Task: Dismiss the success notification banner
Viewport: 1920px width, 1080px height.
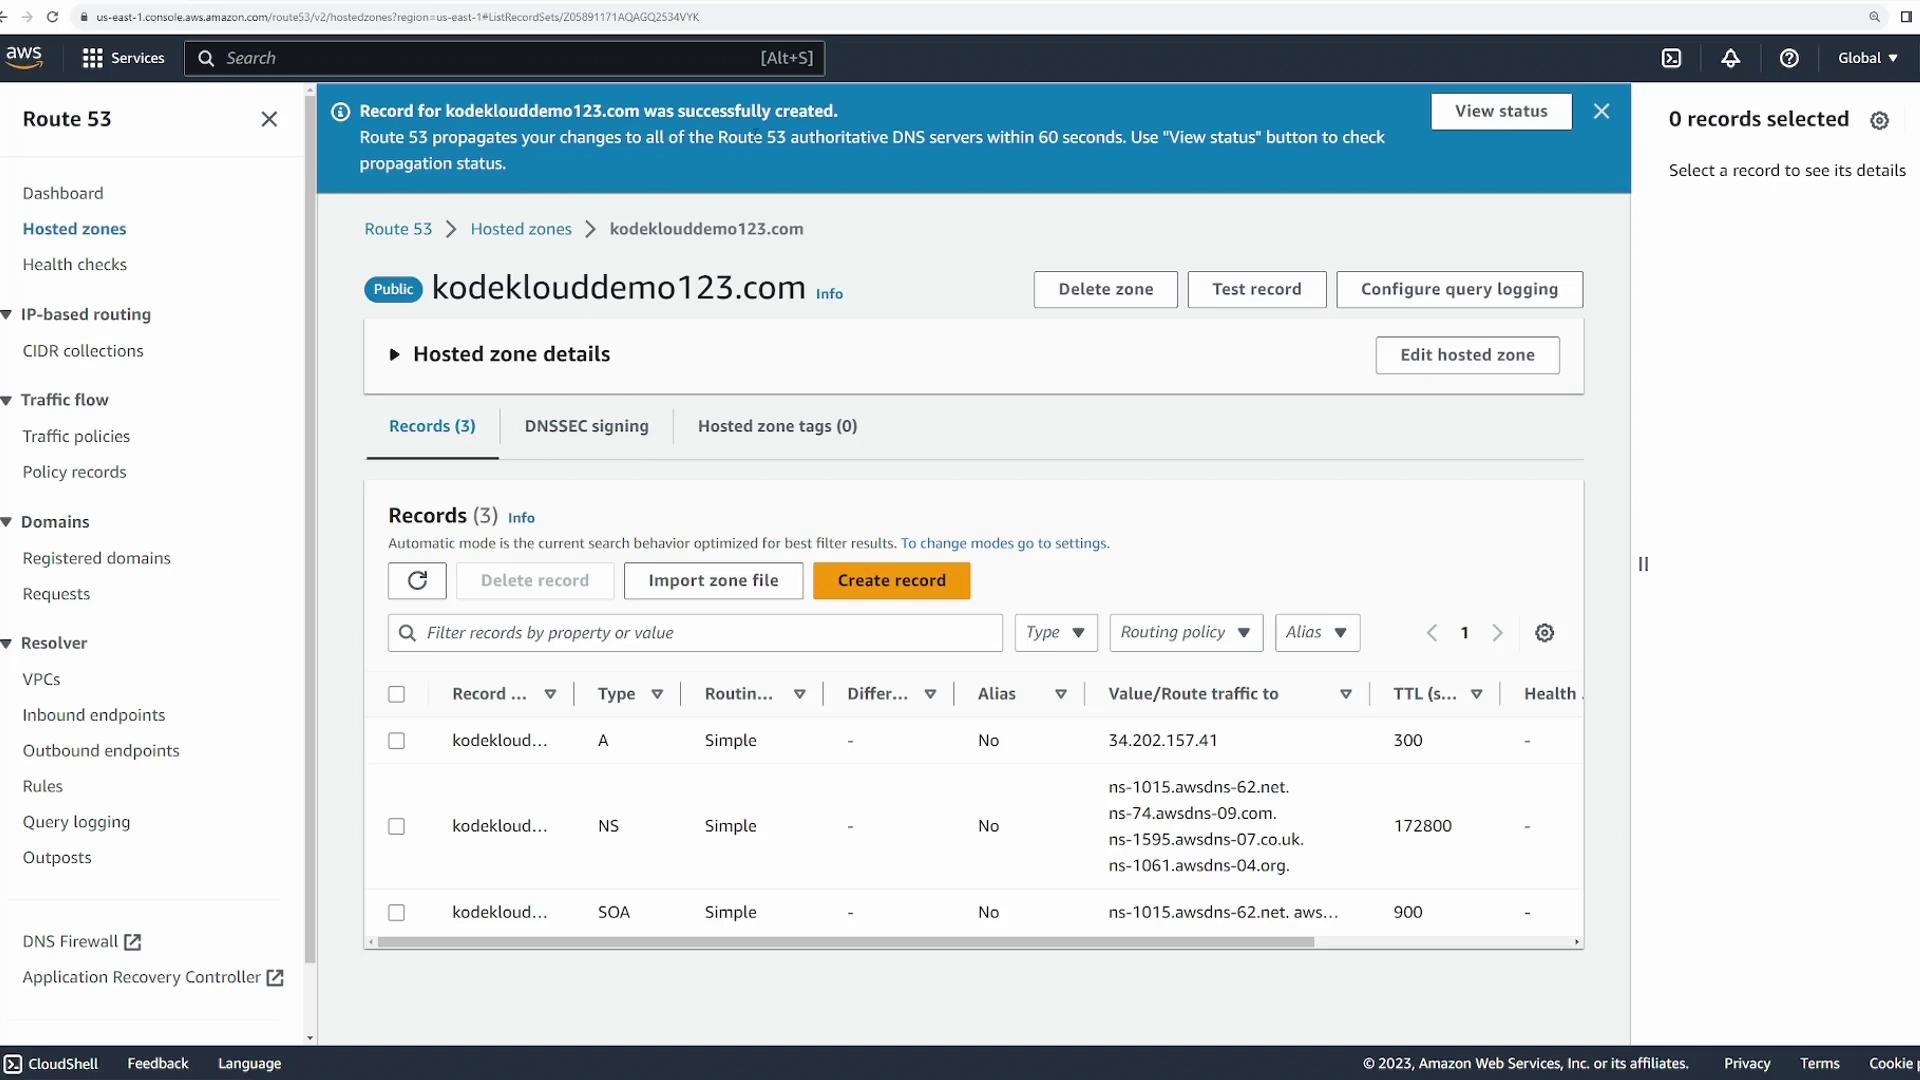Action: tap(1601, 111)
